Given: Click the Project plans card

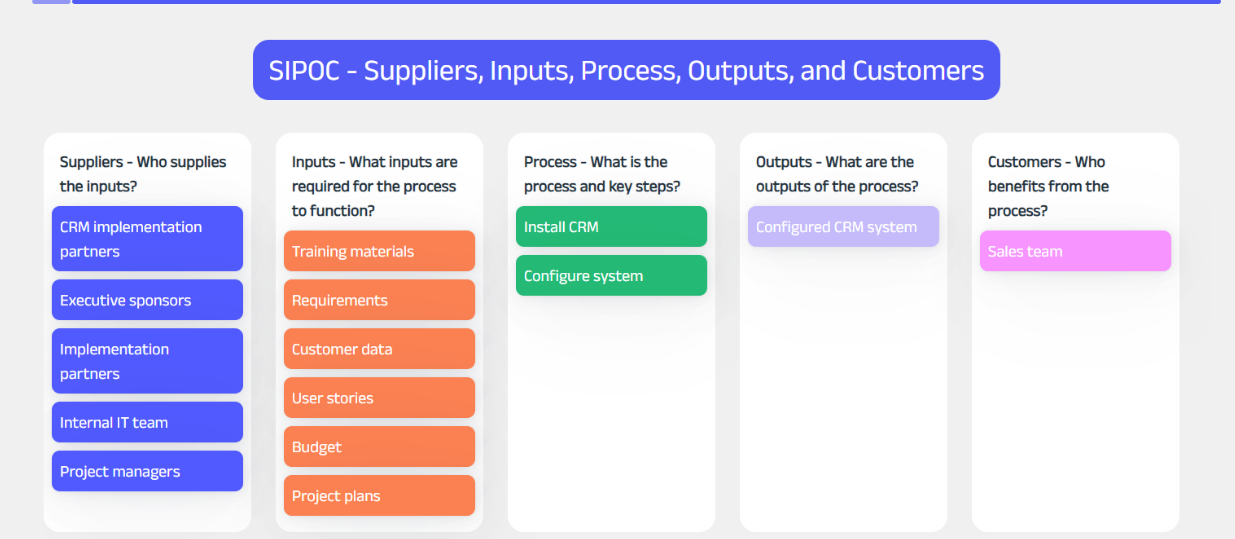Looking at the screenshot, I should tap(379, 496).
